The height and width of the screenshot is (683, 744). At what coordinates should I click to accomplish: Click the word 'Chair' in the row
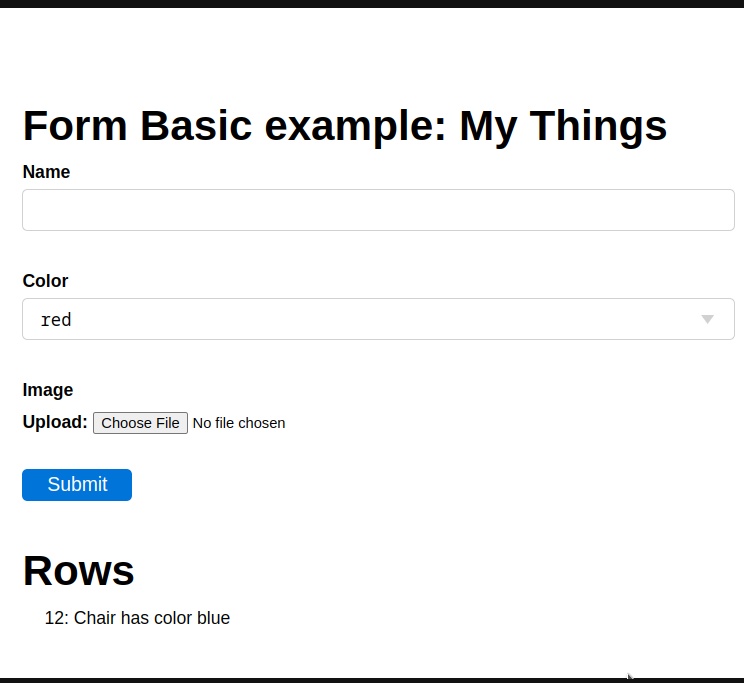pyautogui.click(x=95, y=618)
